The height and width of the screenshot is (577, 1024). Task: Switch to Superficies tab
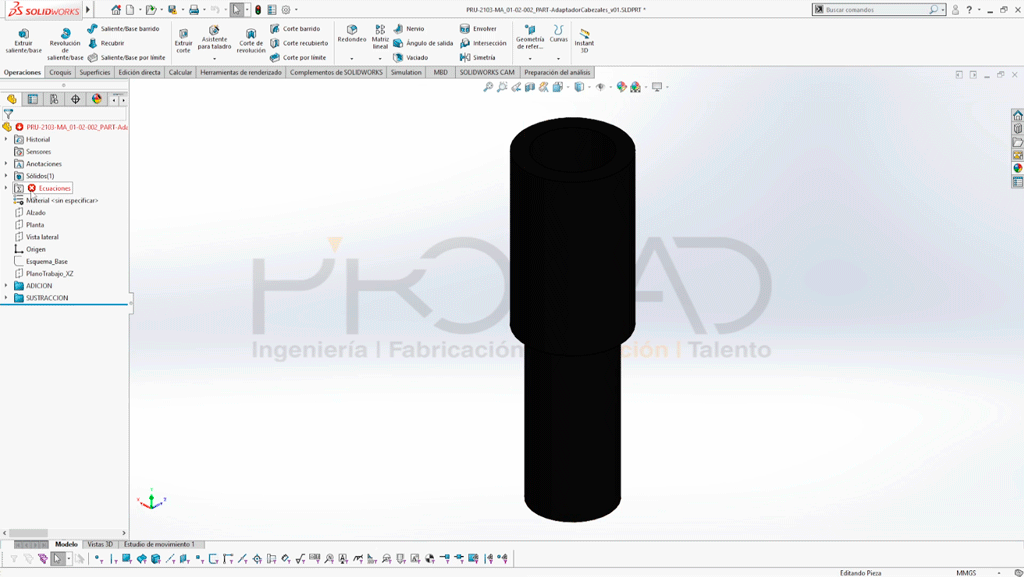click(x=95, y=72)
